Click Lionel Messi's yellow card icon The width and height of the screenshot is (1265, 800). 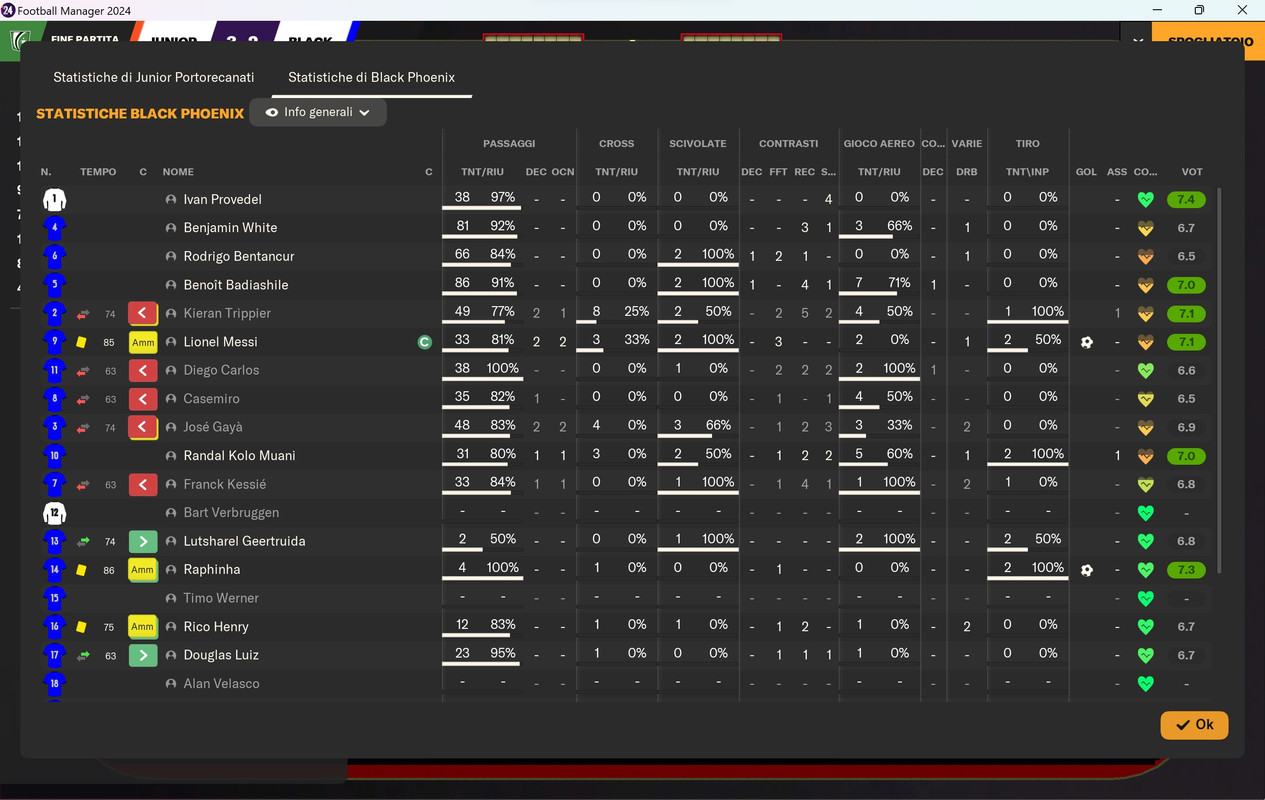tap(82, 342)
